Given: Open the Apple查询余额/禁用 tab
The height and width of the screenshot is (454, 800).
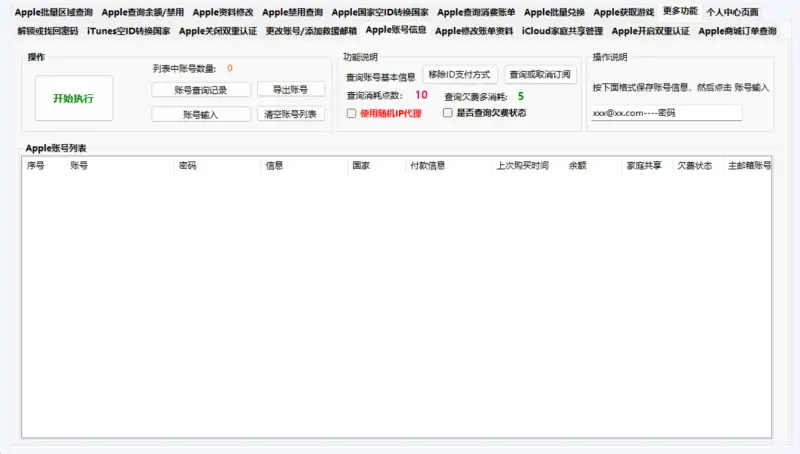Looking at the screenshot, I should coord(142,13).
